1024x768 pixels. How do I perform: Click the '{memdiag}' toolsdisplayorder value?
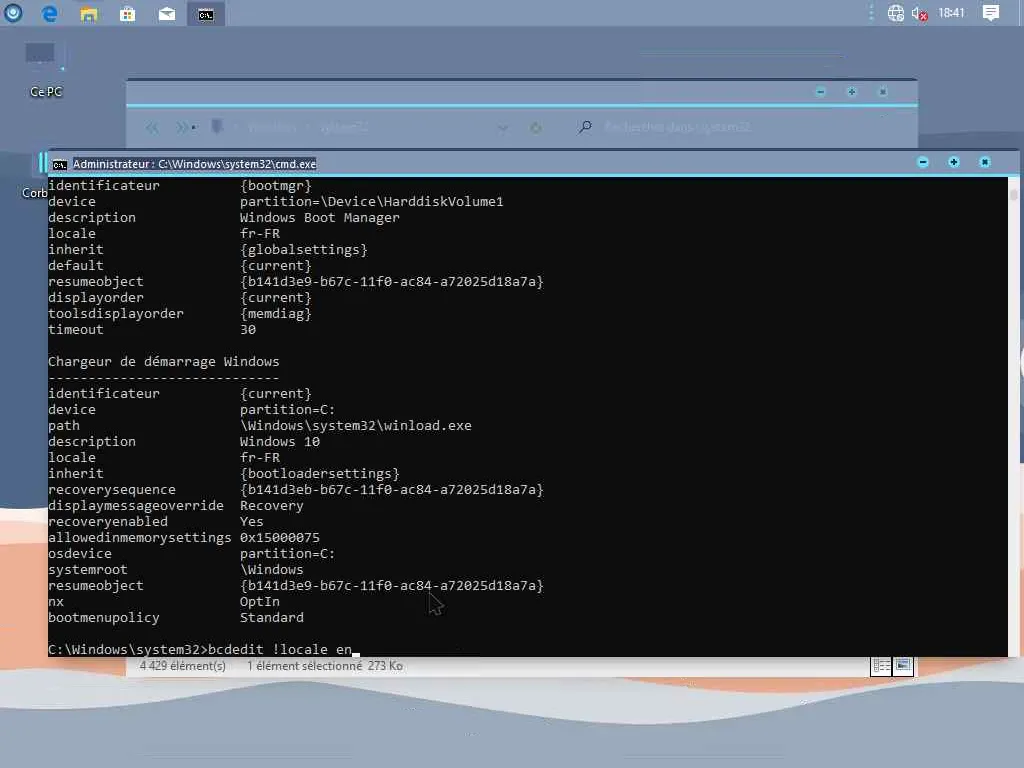tap(276, 313)
